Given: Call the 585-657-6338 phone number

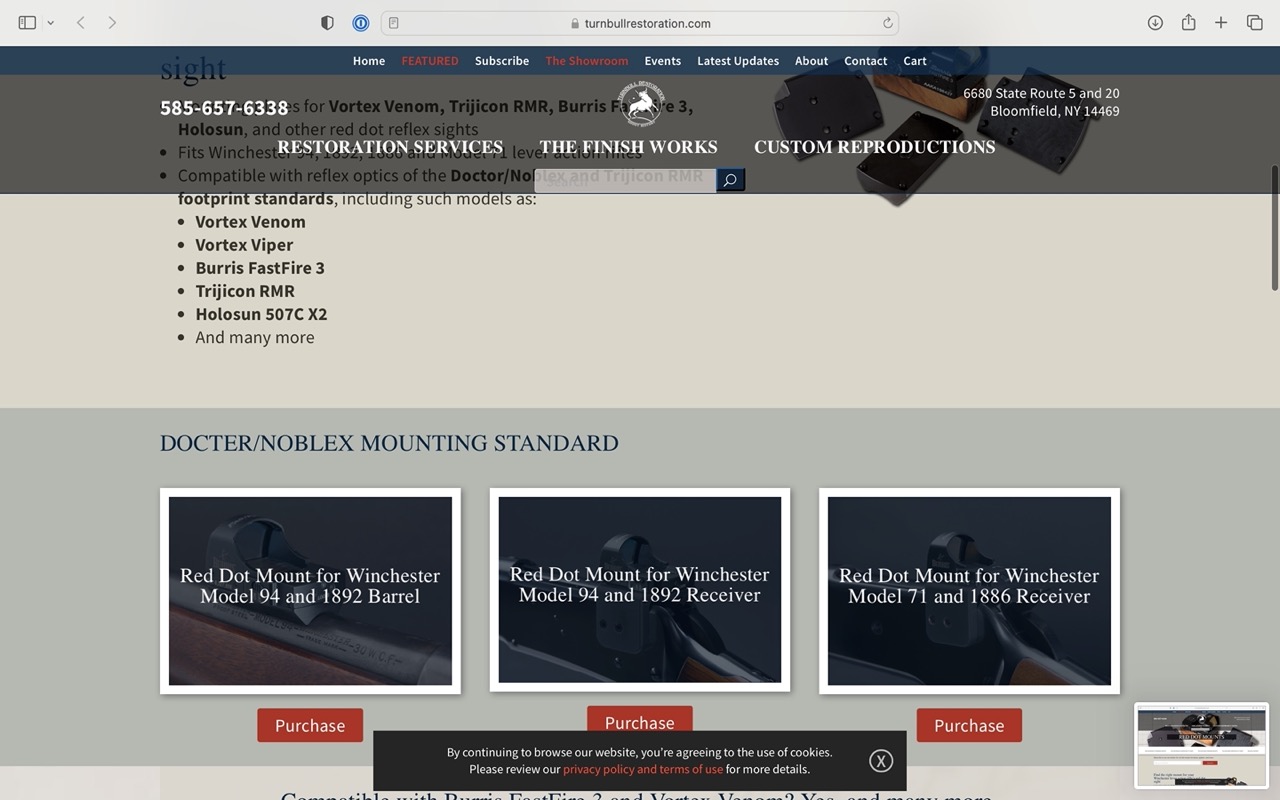Looking at the screenshot, I should click(224, 108).
